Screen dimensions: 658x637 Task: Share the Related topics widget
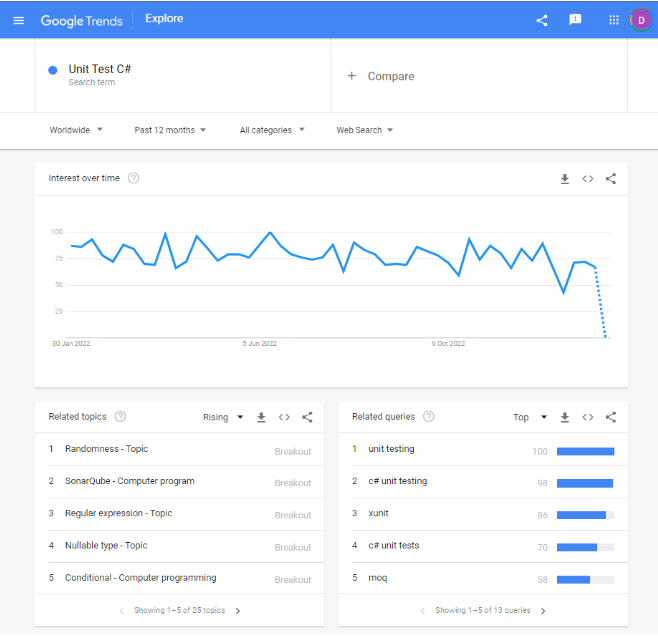(x=307, y=417)
